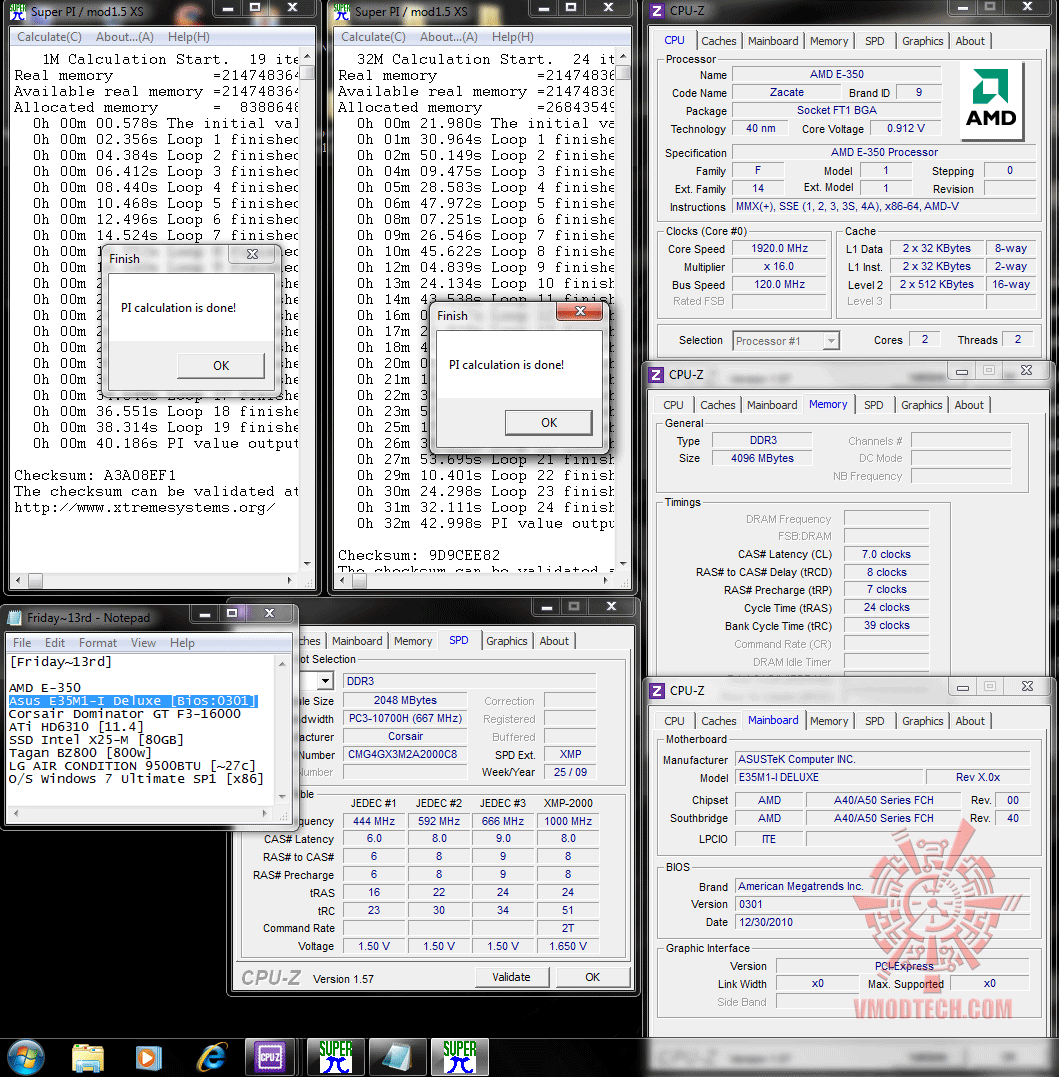Screen dimensions: 1059x1077
Task: Click vertical scrollbar down arrow in 1M Super PI
Action: point(307,564)
